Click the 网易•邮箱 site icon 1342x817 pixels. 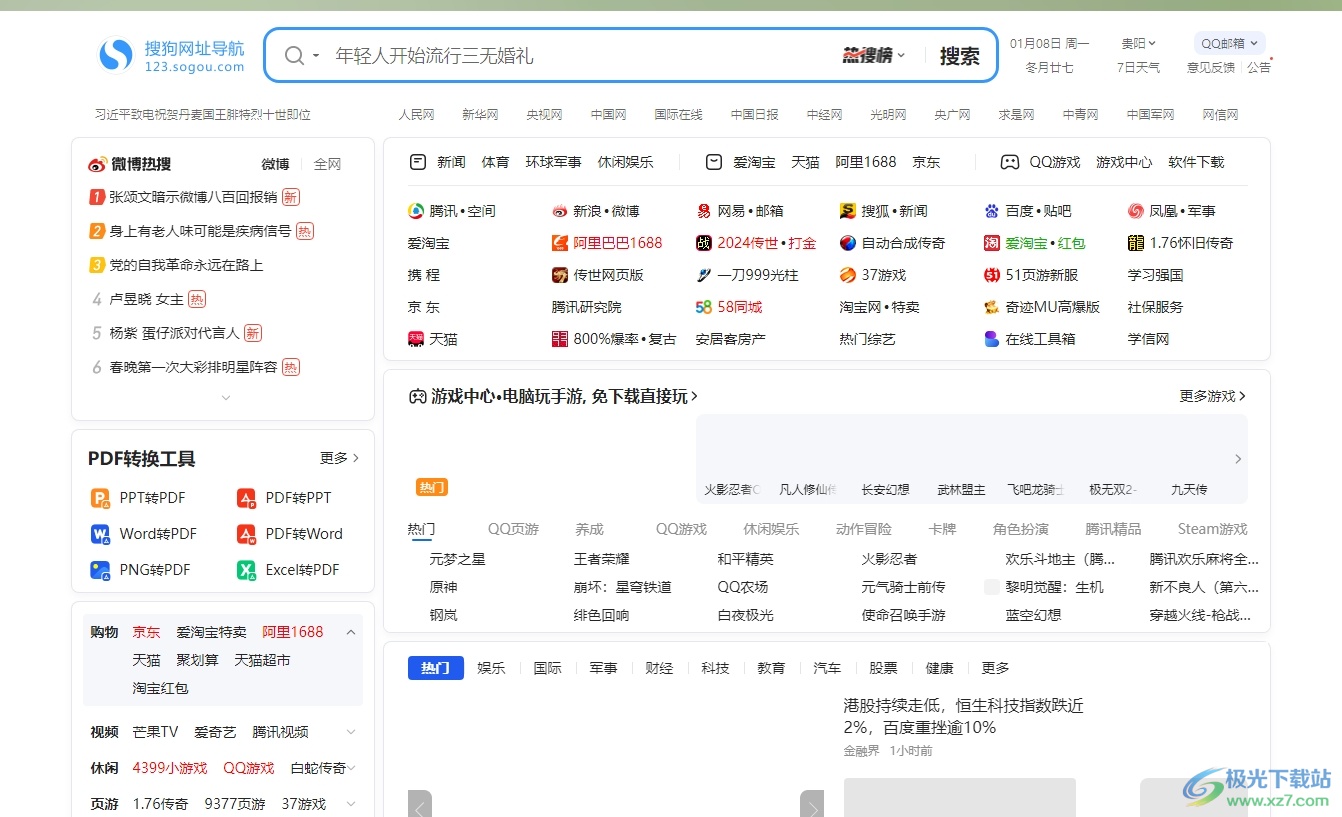[x=704, y=211]
